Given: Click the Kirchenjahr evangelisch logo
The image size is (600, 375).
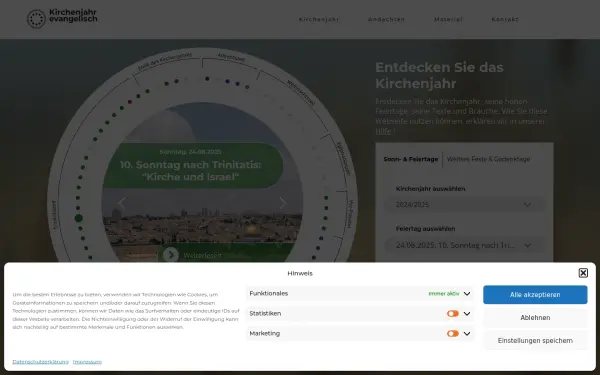Looking at the screenshot, I should pyautogui.click(x=62, y=18).
